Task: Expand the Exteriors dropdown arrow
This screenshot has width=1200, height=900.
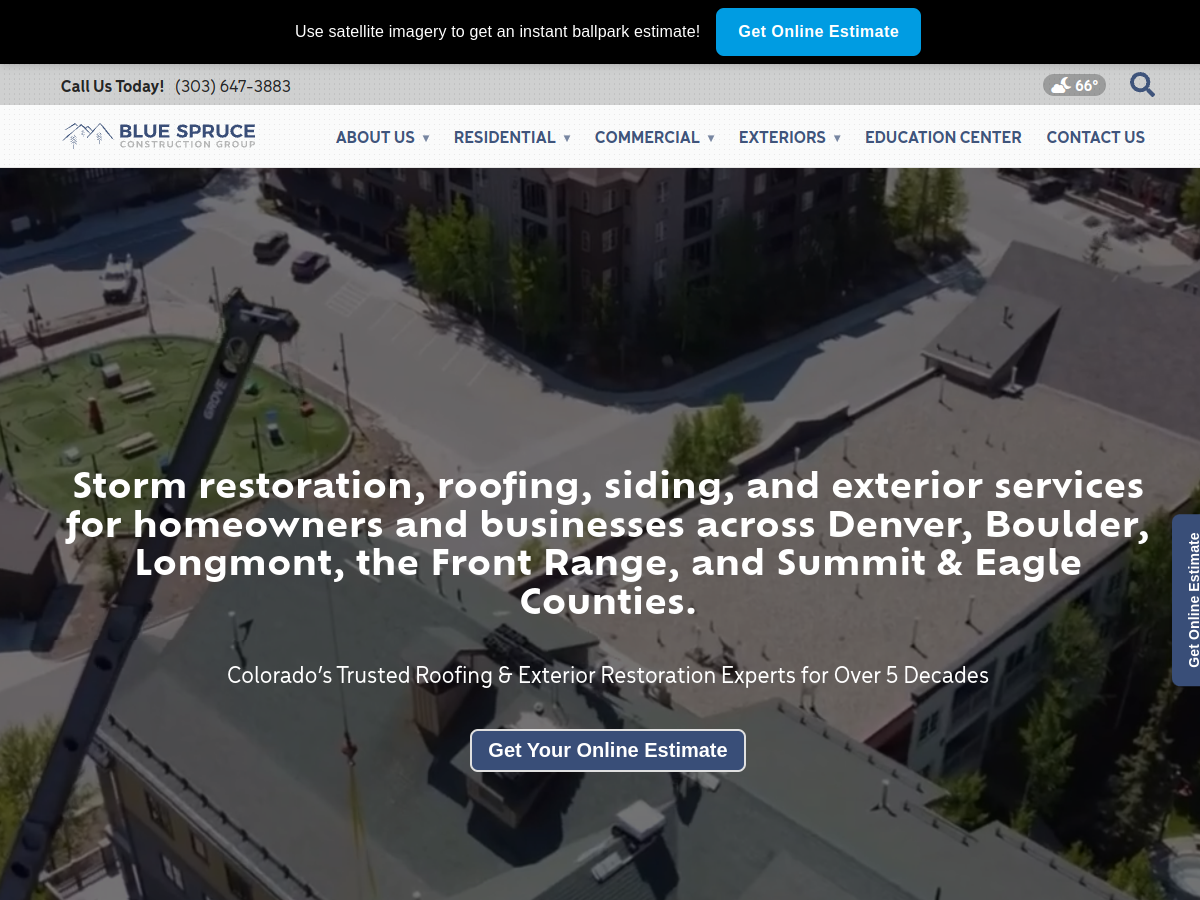Action: (837, 138)
